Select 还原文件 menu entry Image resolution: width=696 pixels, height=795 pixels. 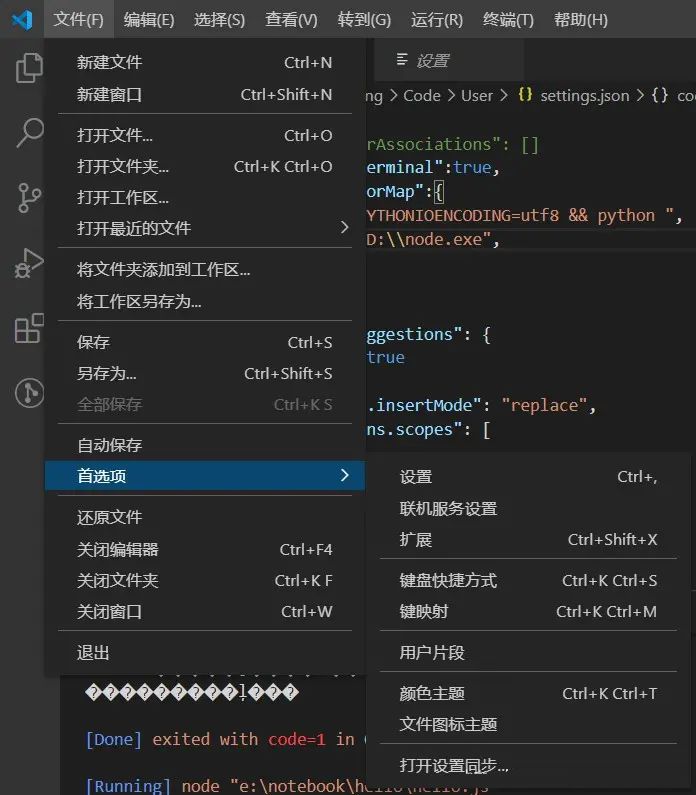tap(205, 517)
